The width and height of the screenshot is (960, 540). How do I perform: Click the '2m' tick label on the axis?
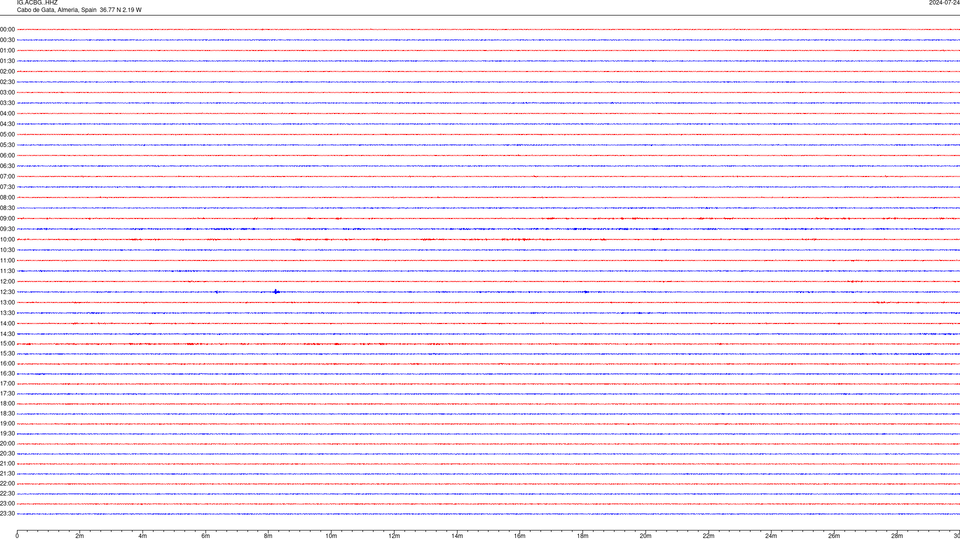80,536
